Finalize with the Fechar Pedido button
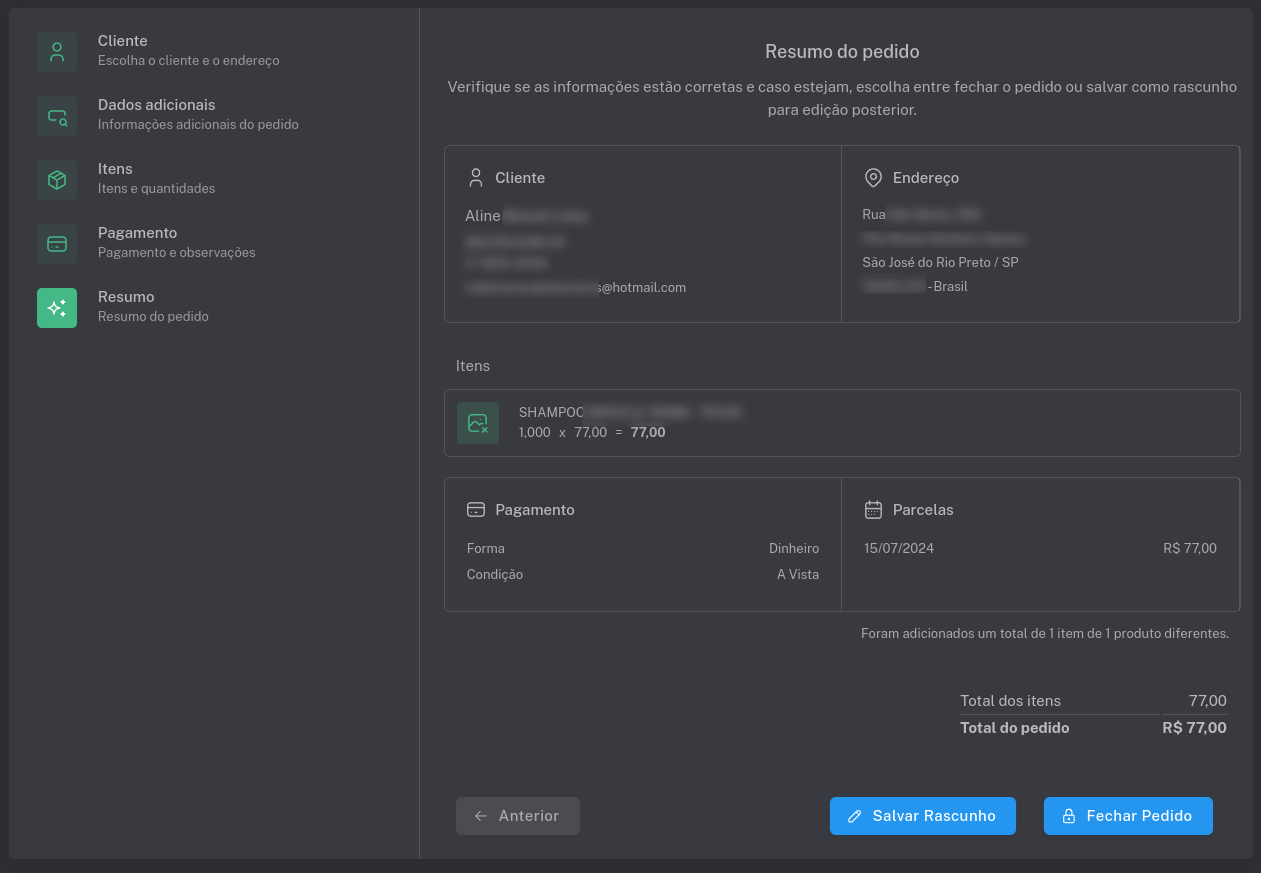 click(x=1128, y=816)
